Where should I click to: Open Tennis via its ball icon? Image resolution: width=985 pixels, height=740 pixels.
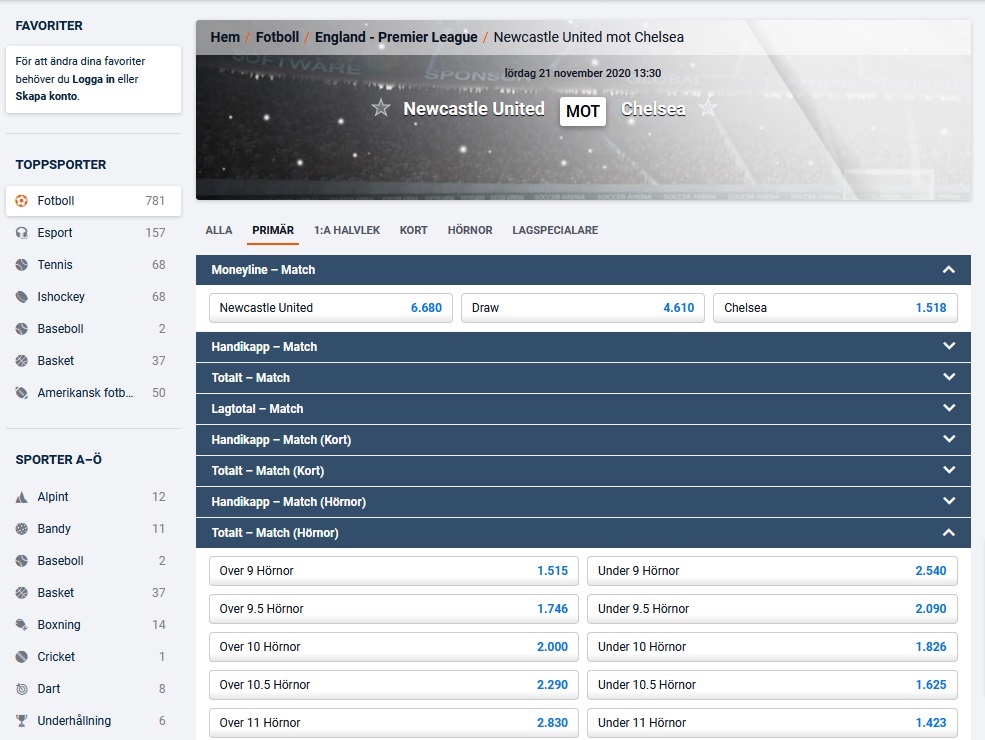[21, 265]
